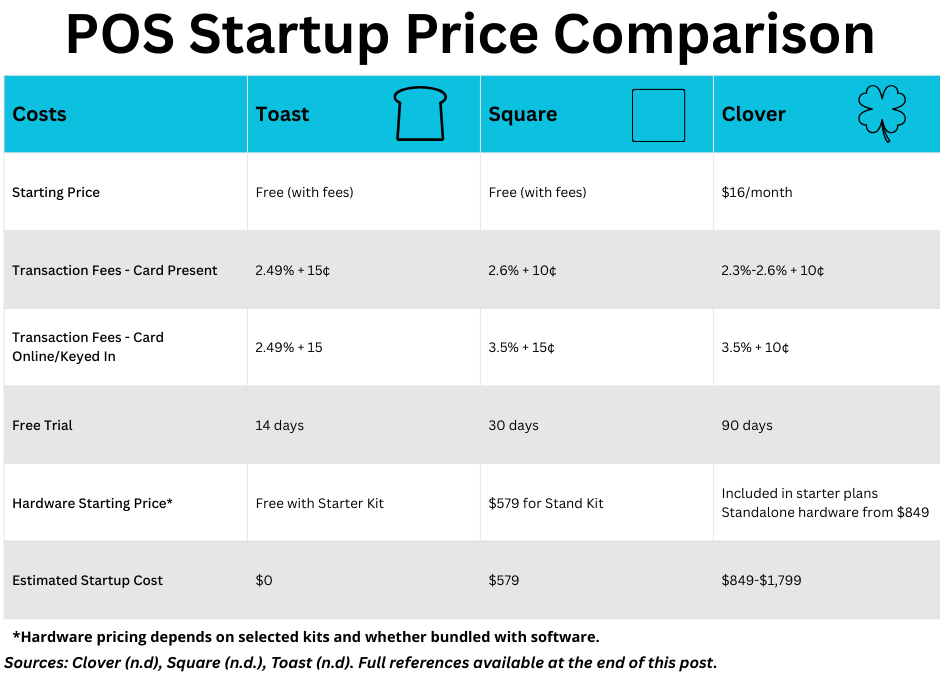Click Clover's 90 days free trial cell
Screen dimensions: 940x681
747,425
